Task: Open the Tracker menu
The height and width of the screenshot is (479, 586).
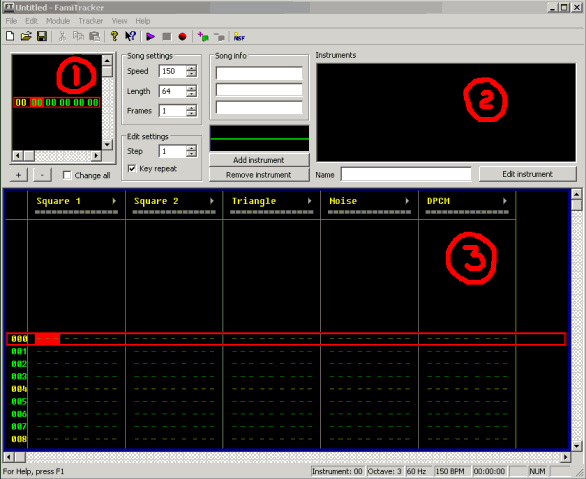Action: click(90, 21)
